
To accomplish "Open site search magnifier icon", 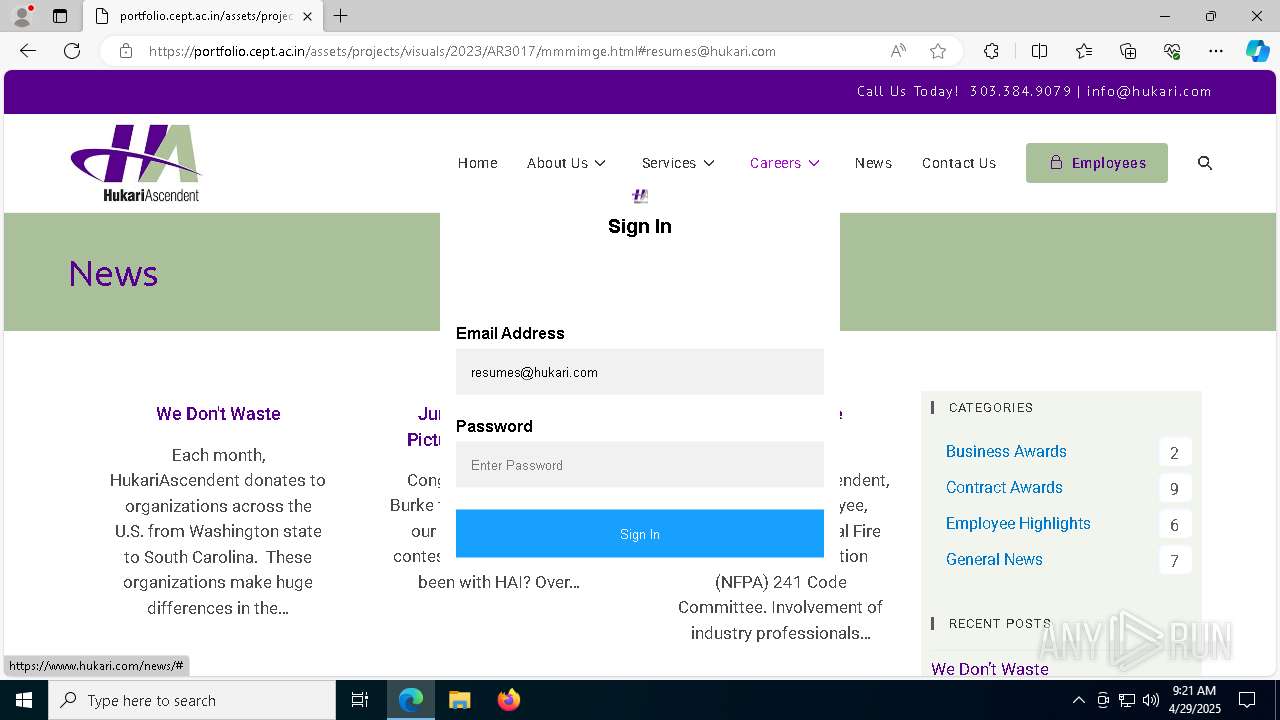I will pyautogui.click(x=1205, y=163).
